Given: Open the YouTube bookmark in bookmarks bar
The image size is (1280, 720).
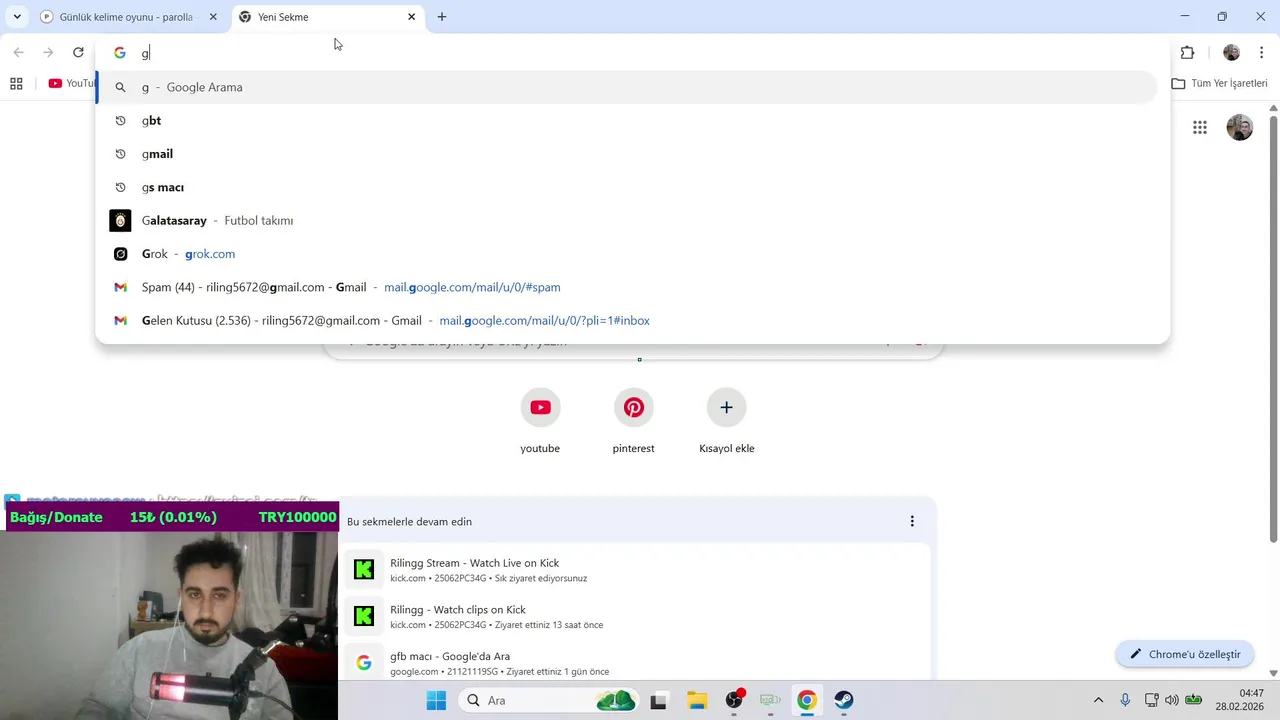Looking at the screenshot, I should point(70,83).
